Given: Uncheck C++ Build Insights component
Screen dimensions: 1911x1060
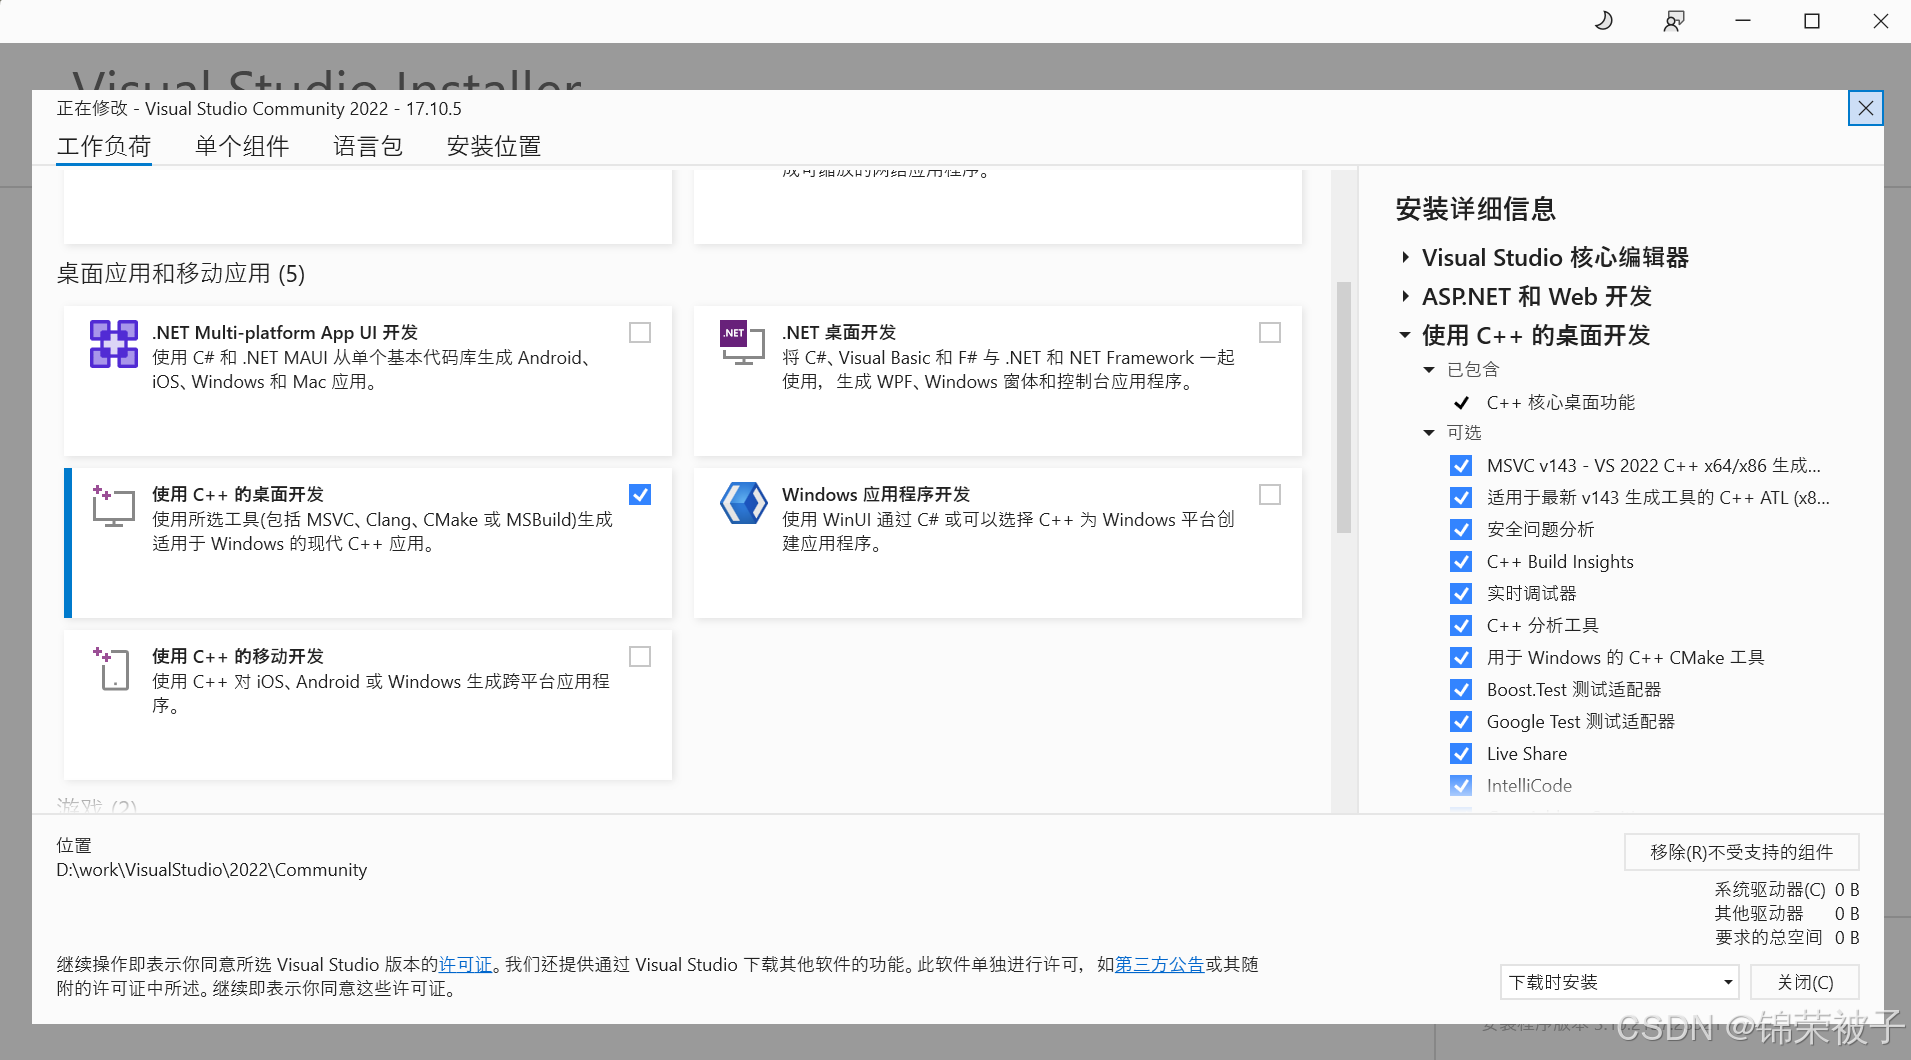Looking at the screenshot, I should click(x=1461, y=562).
